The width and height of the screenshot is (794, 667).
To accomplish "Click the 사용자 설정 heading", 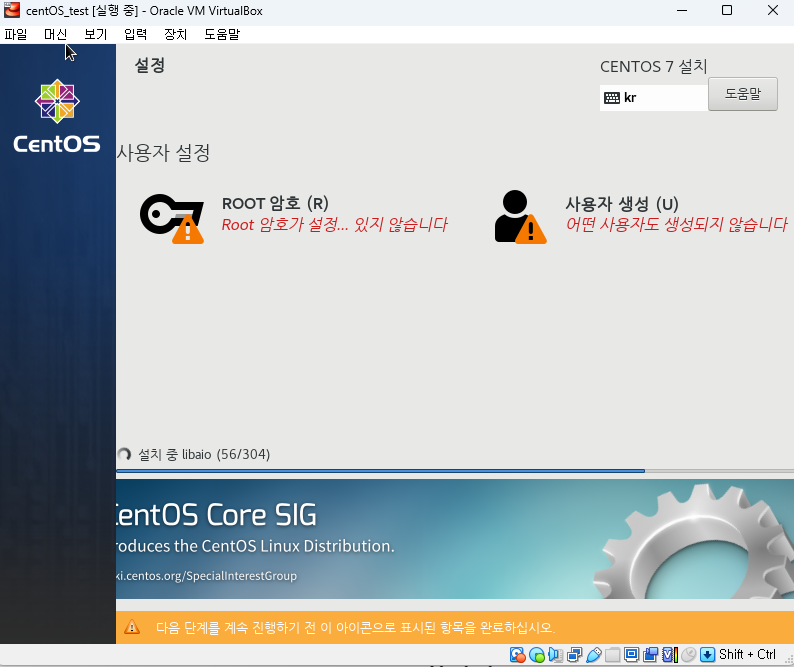I will 163,152.
